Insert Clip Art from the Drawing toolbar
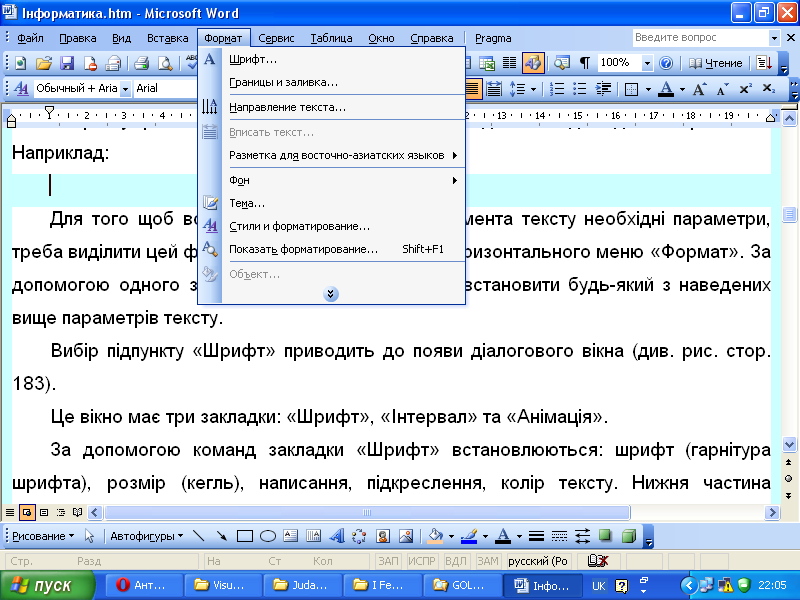 click(383, 536)
